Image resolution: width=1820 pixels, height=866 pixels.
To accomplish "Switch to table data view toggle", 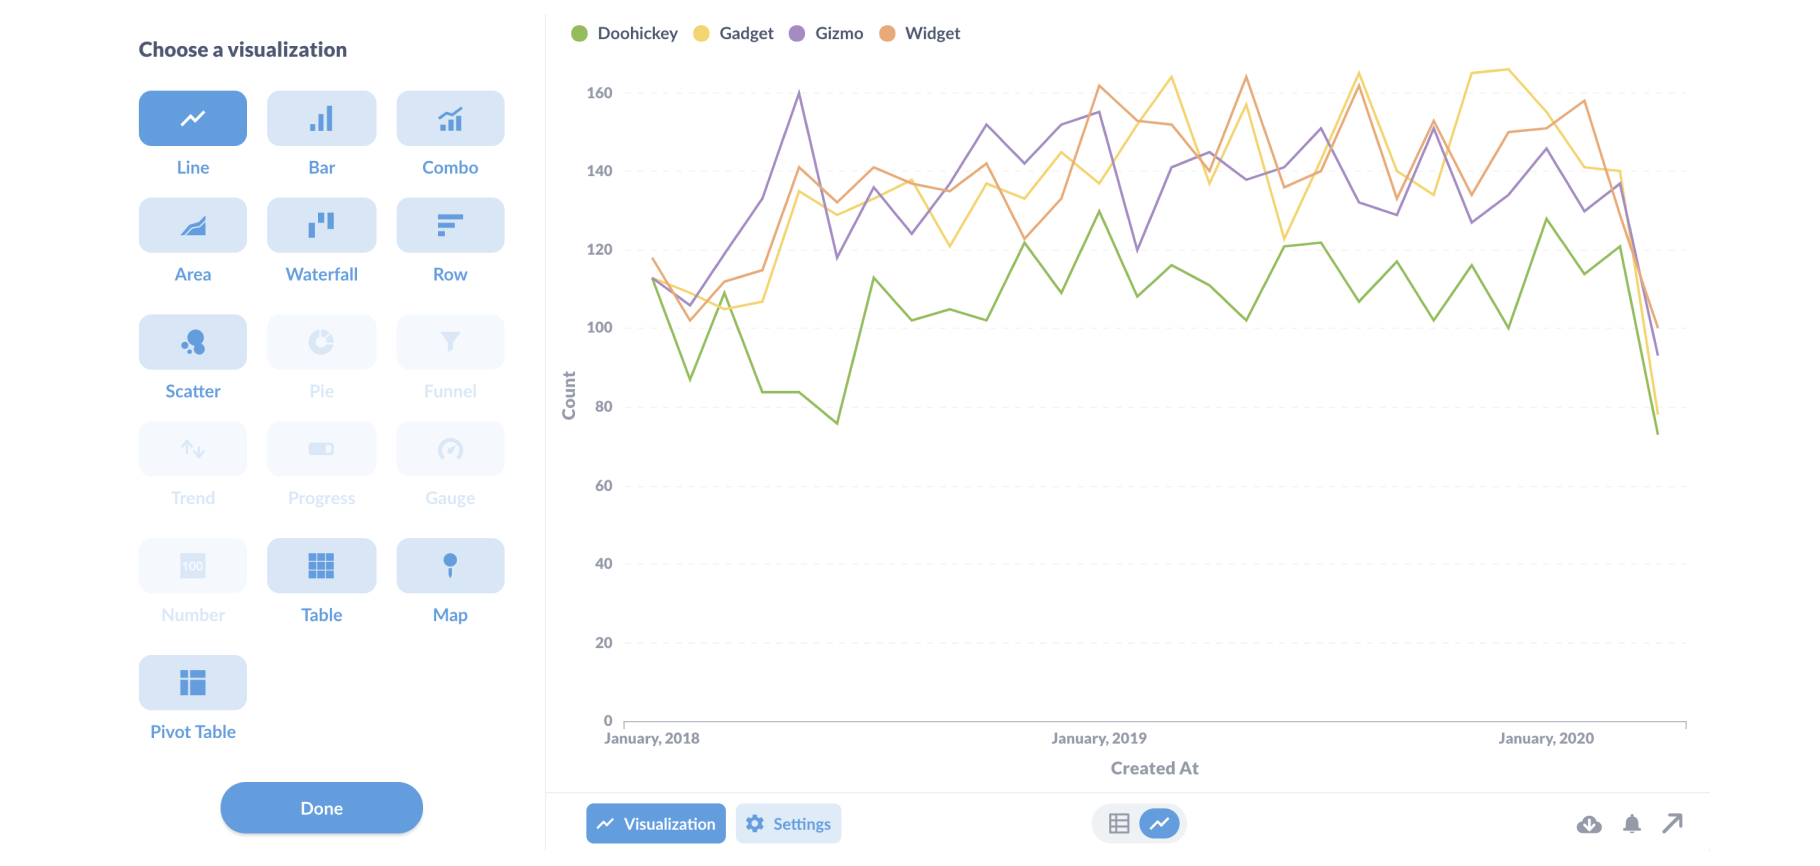I will (1119, 824).
